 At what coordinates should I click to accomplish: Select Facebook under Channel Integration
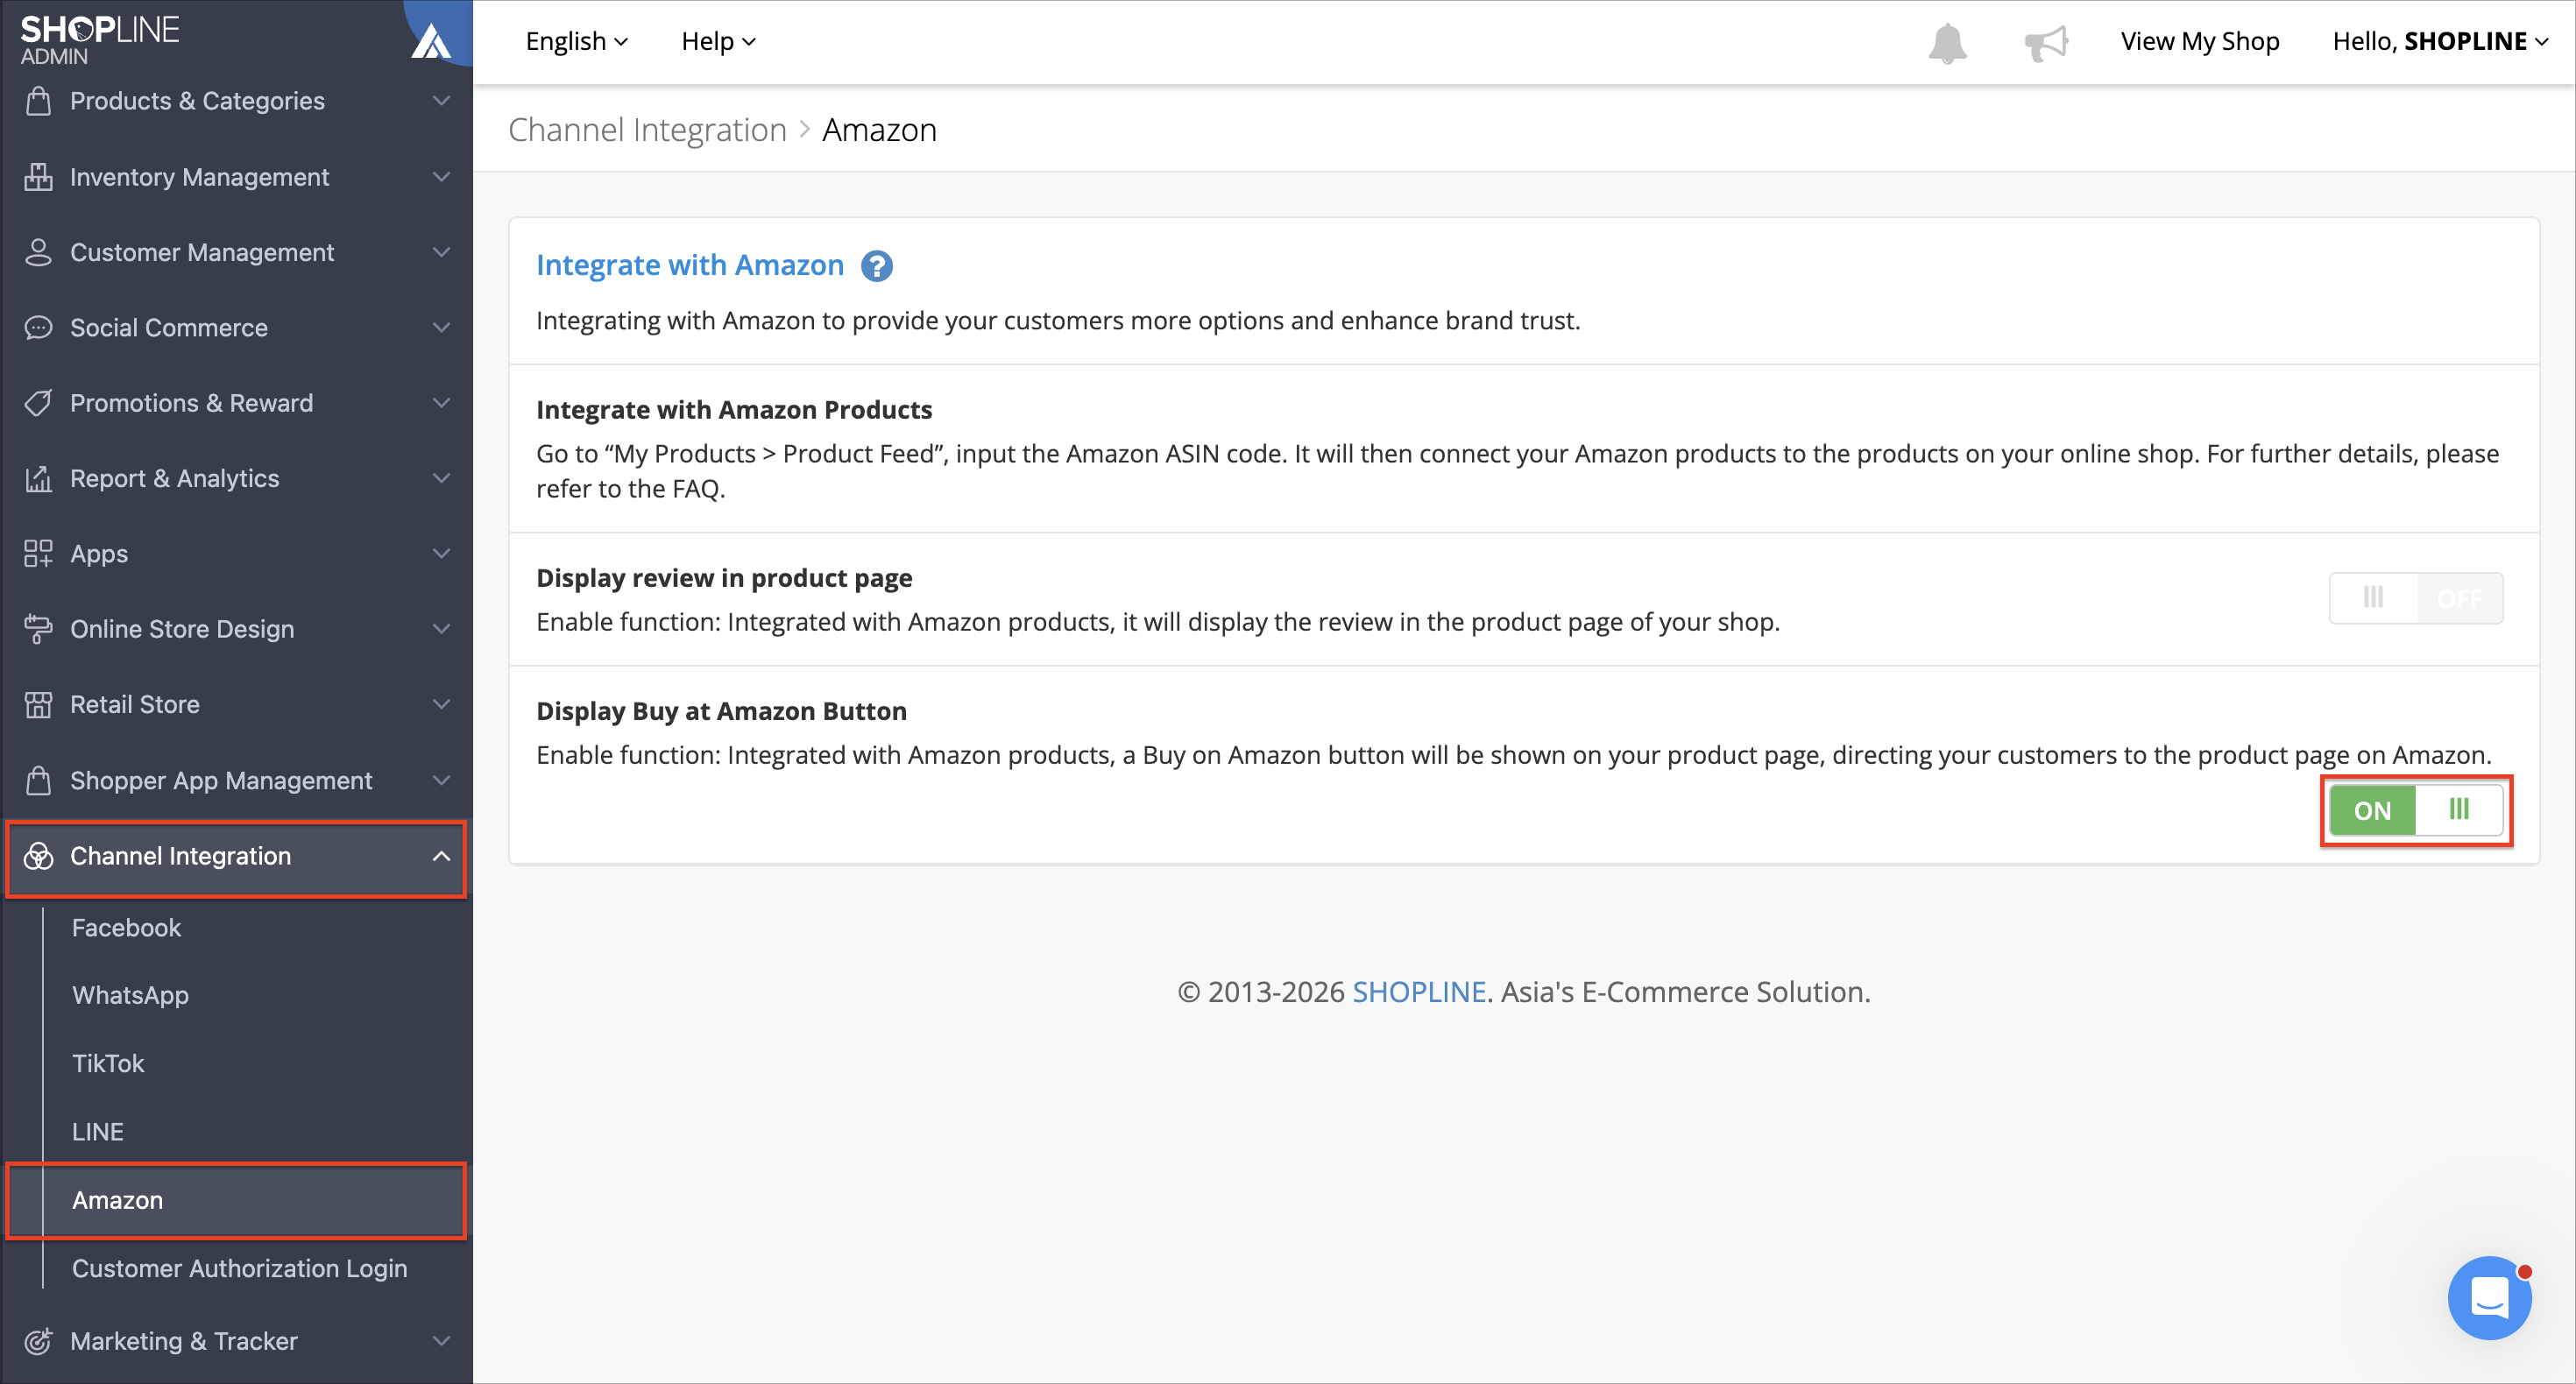click(x=126, y=928)
